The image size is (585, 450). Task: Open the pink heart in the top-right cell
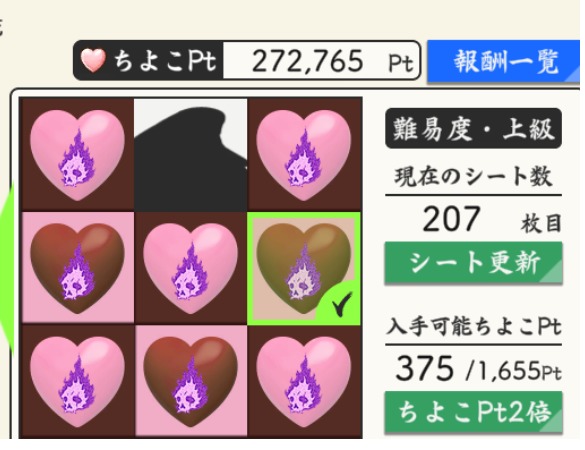[x=304, y=155]
